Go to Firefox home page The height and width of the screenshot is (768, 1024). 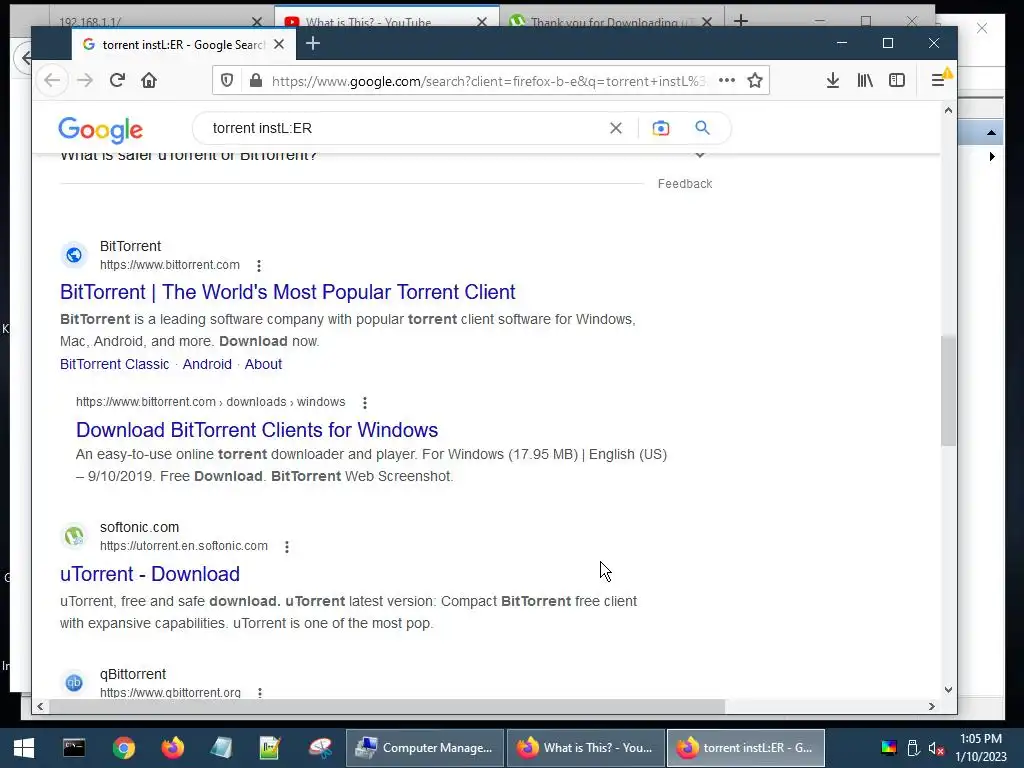pos(149,80)
